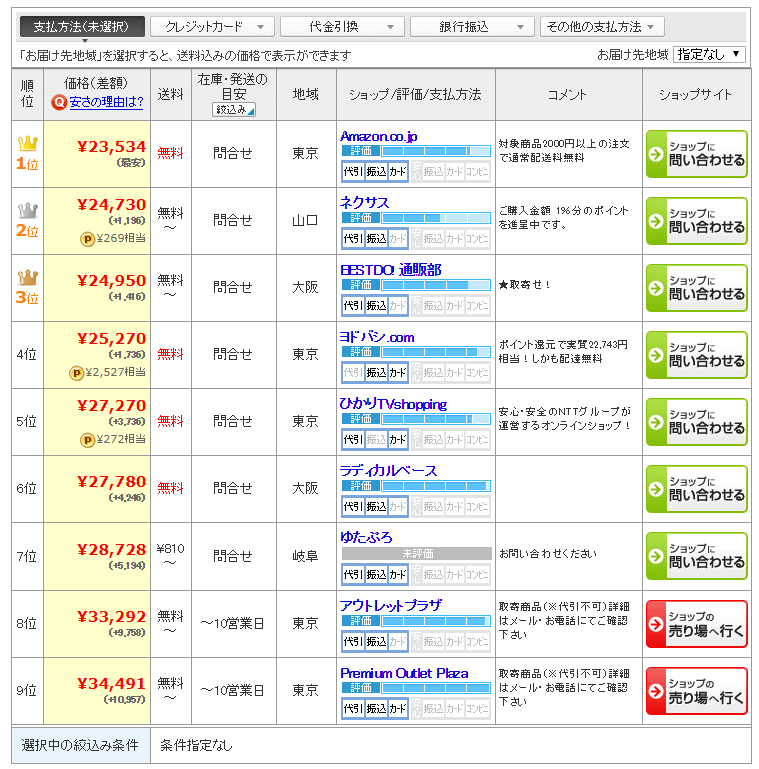Screen dimensions: 759x769
Task: Click ～10営業日 in the アウトレットプラザ row
Action: click(233, 624)
